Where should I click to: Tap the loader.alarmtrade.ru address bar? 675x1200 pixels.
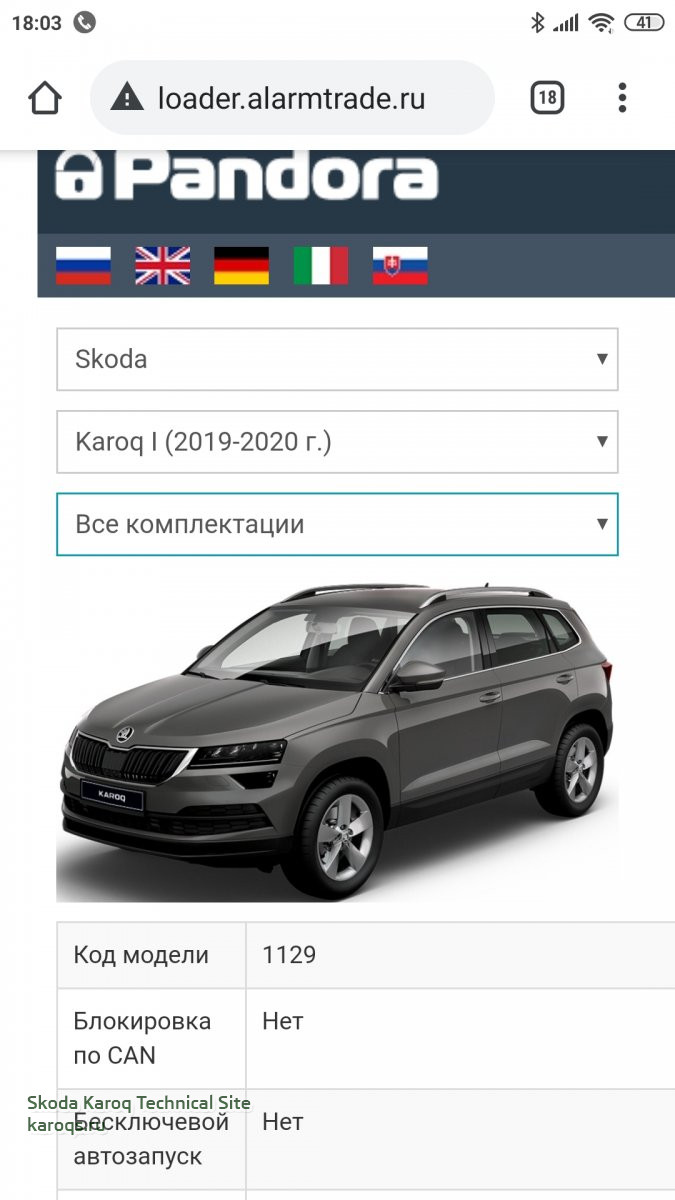coord(291,98)
